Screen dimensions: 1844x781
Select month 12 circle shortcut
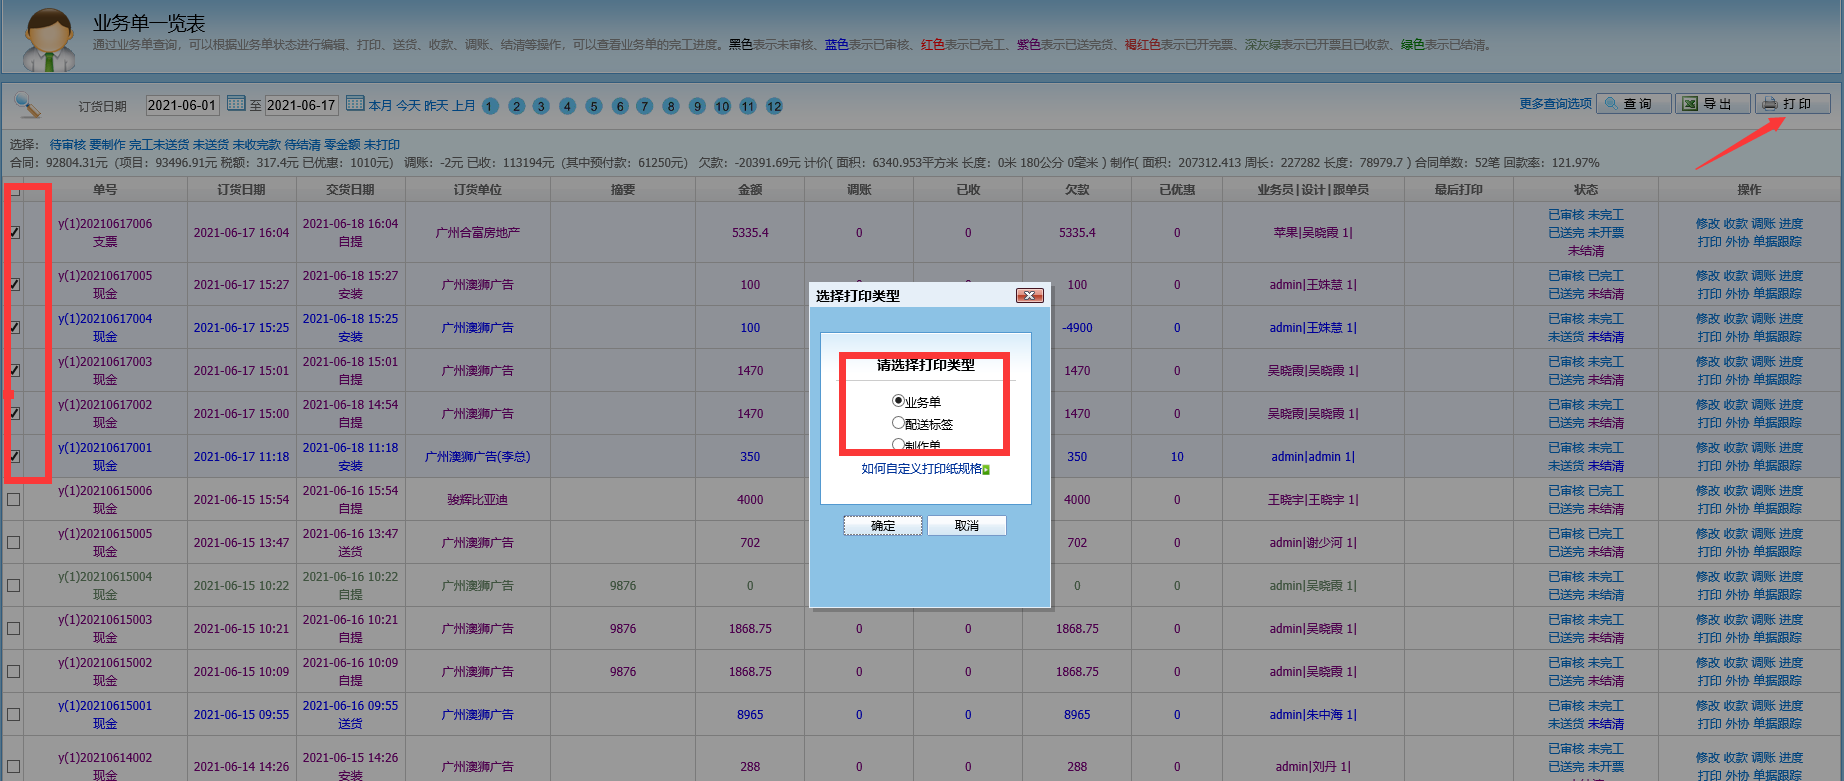[x=774, y=106]
